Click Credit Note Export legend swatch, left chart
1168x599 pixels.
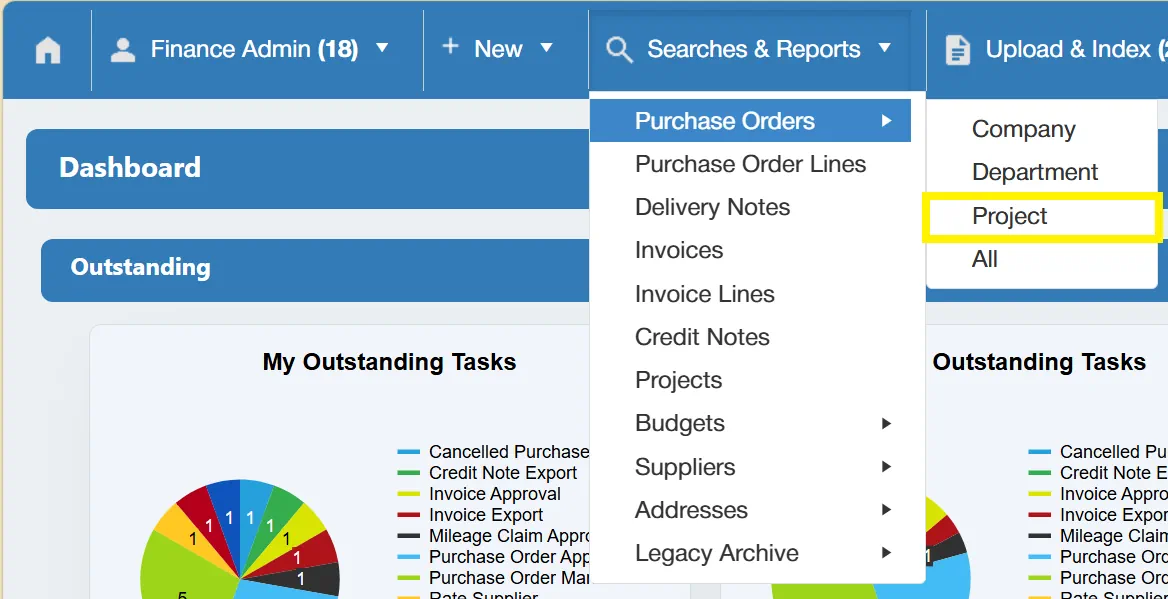[409, 473]
